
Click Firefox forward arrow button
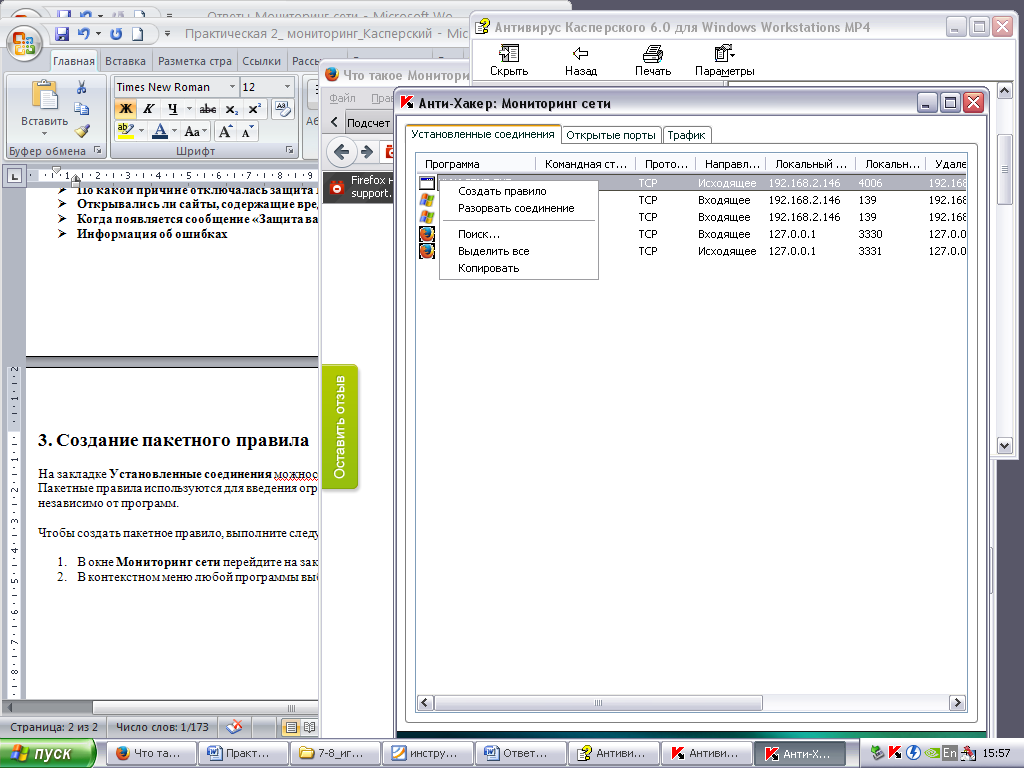click(367, 152)
